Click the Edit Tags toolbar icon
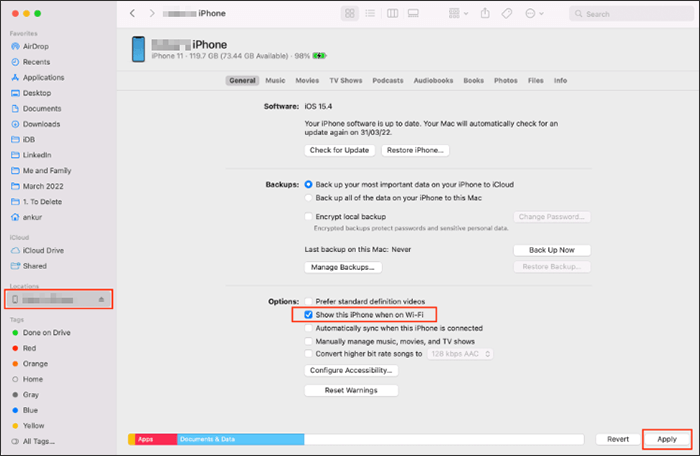700x456 pixels. (x=507, y=13)
